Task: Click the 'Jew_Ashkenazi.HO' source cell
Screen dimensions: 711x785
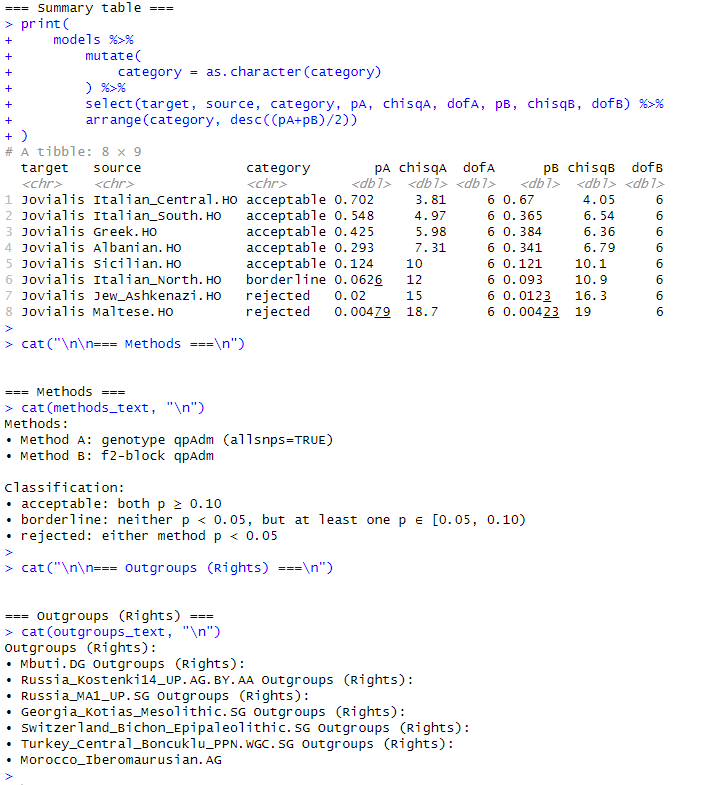Action: 157,296
